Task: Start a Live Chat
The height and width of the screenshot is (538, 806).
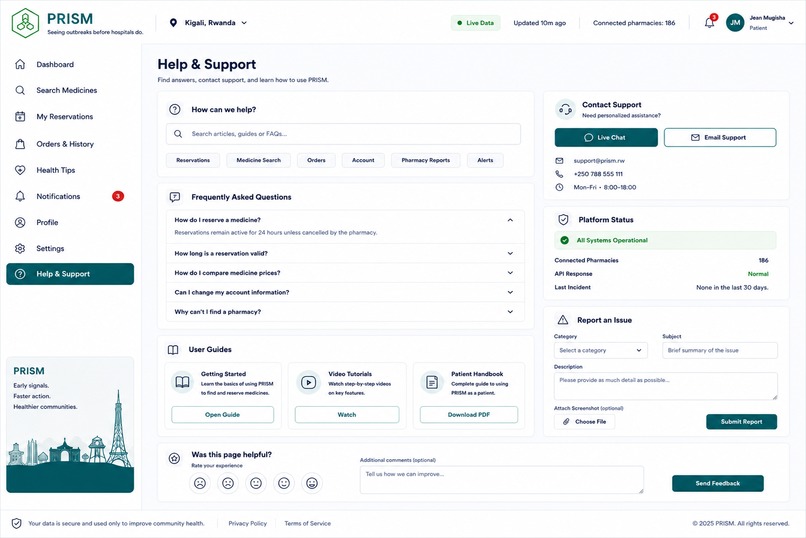Action: pos(606,138)
